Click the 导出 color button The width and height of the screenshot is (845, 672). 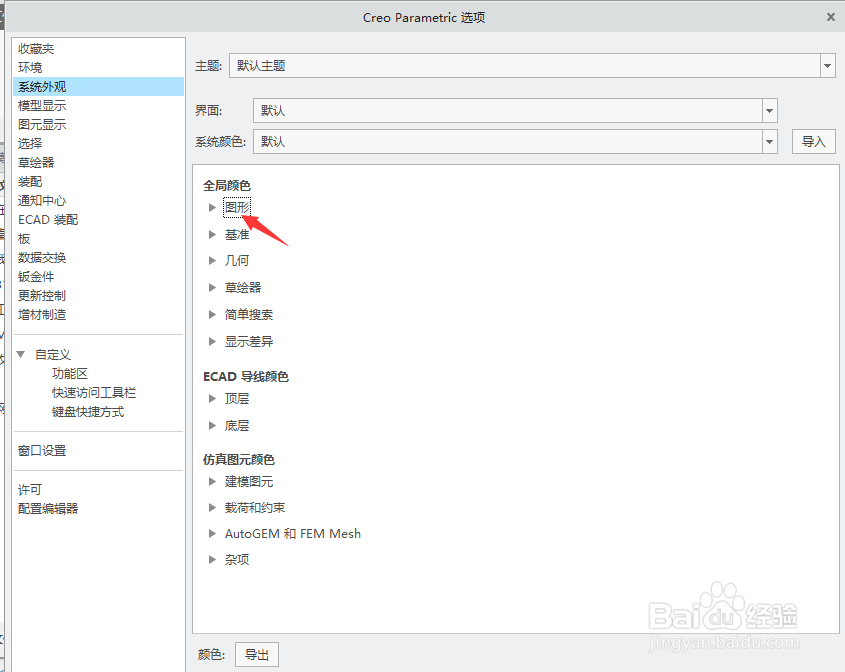click(257, 655)
